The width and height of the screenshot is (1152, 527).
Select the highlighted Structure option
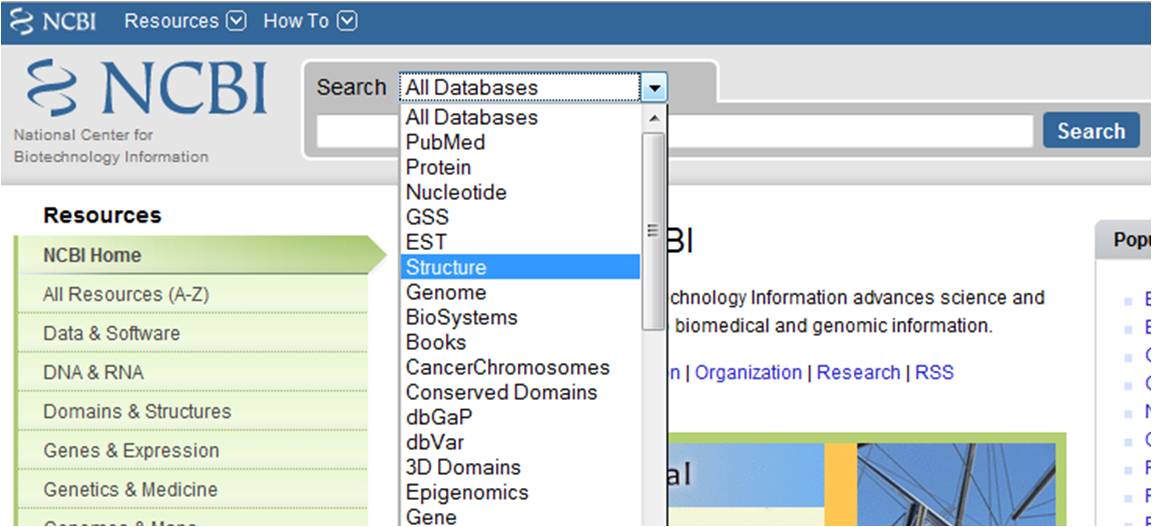coord(521,268)
